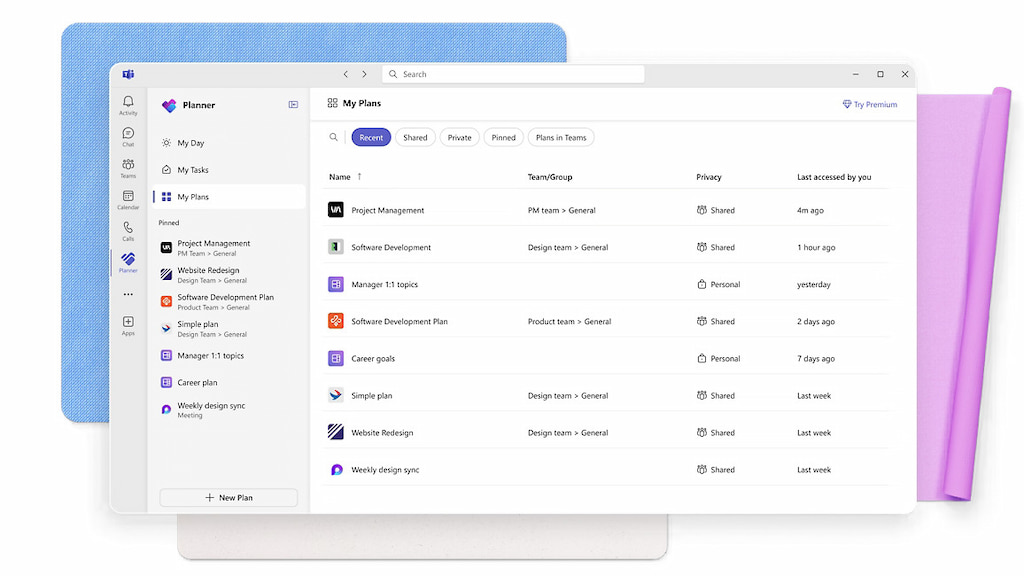Open the Apps icon
The height and width of the screenshot is (576, 1024).
pos(128,322)
